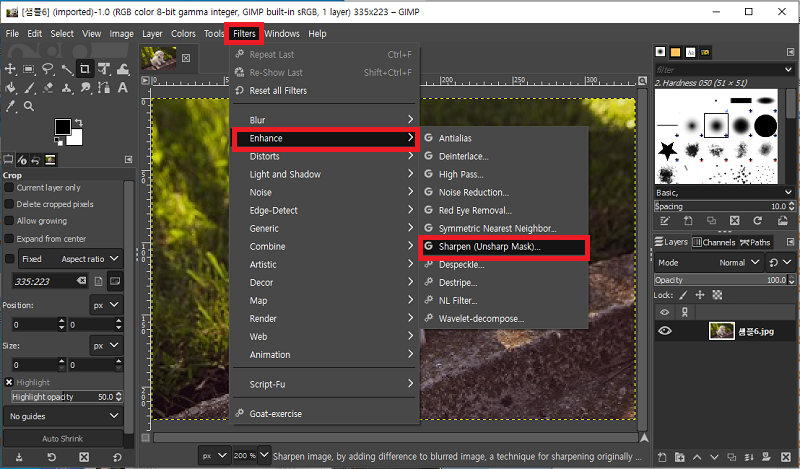Enable Allow growing checkbox
The image size is (800, 469).
pyautogui.click(x=9, y=221)
